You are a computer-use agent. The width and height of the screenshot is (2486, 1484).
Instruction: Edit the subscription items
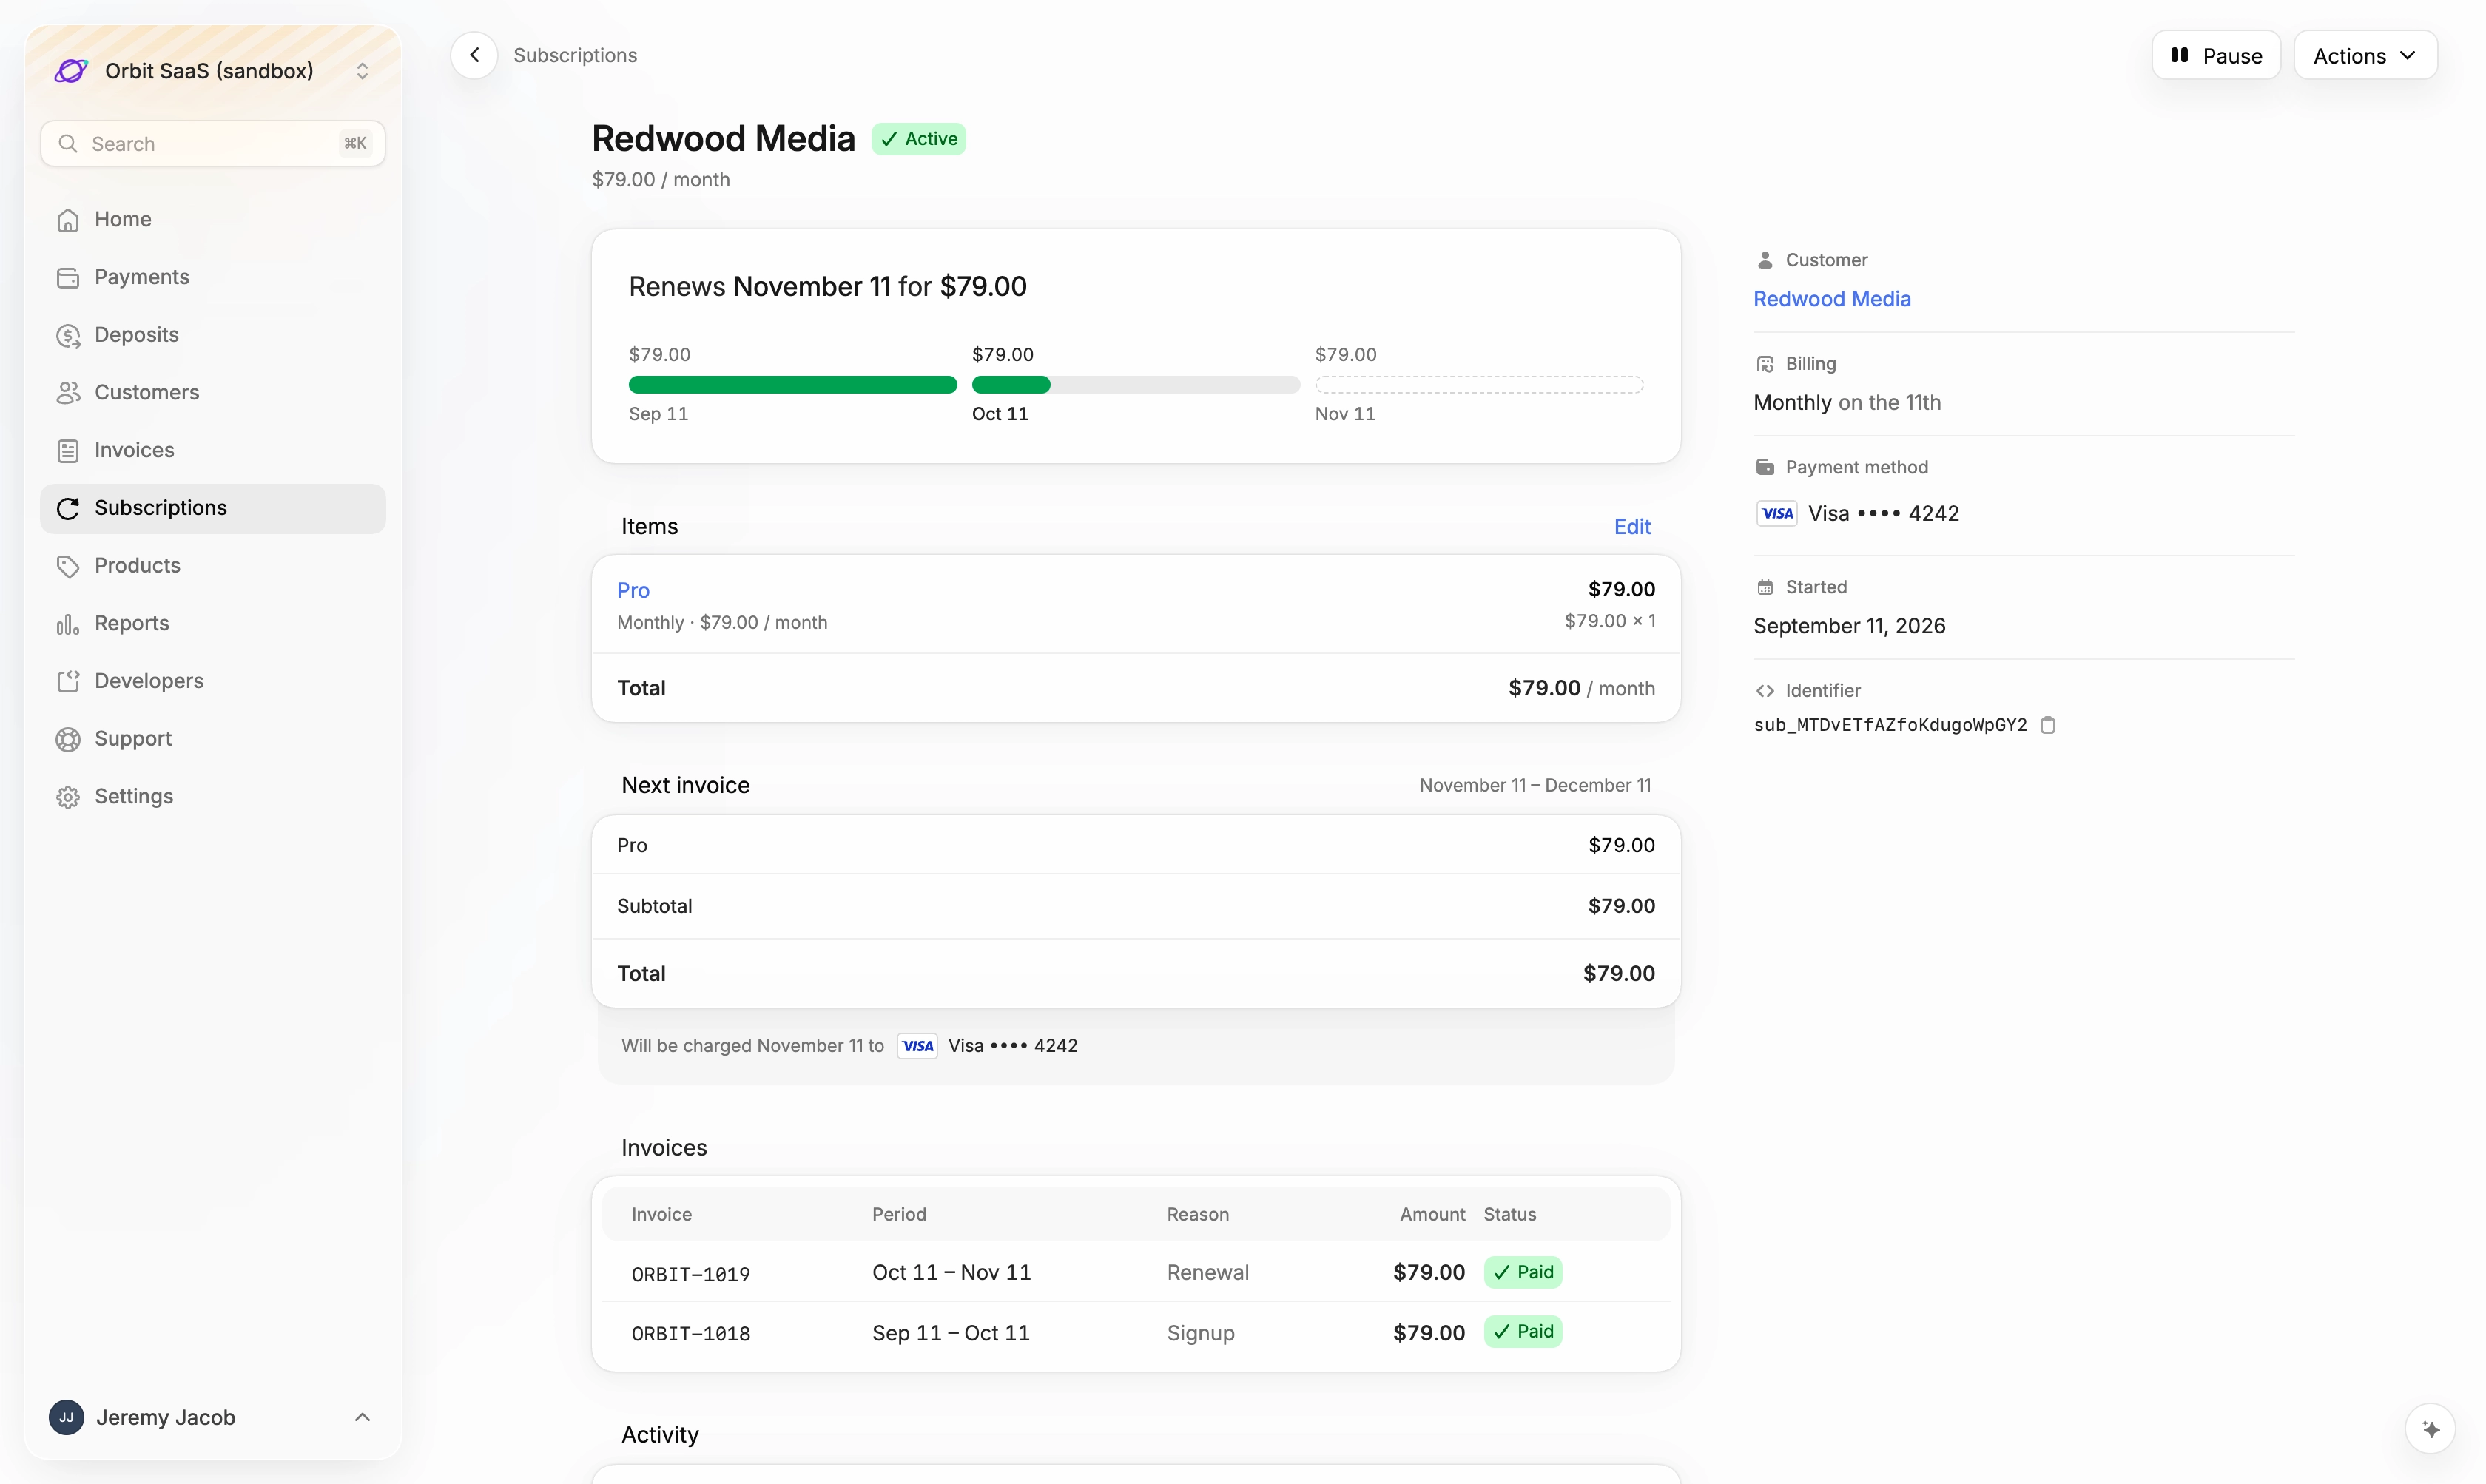[x=1632, y=527]
